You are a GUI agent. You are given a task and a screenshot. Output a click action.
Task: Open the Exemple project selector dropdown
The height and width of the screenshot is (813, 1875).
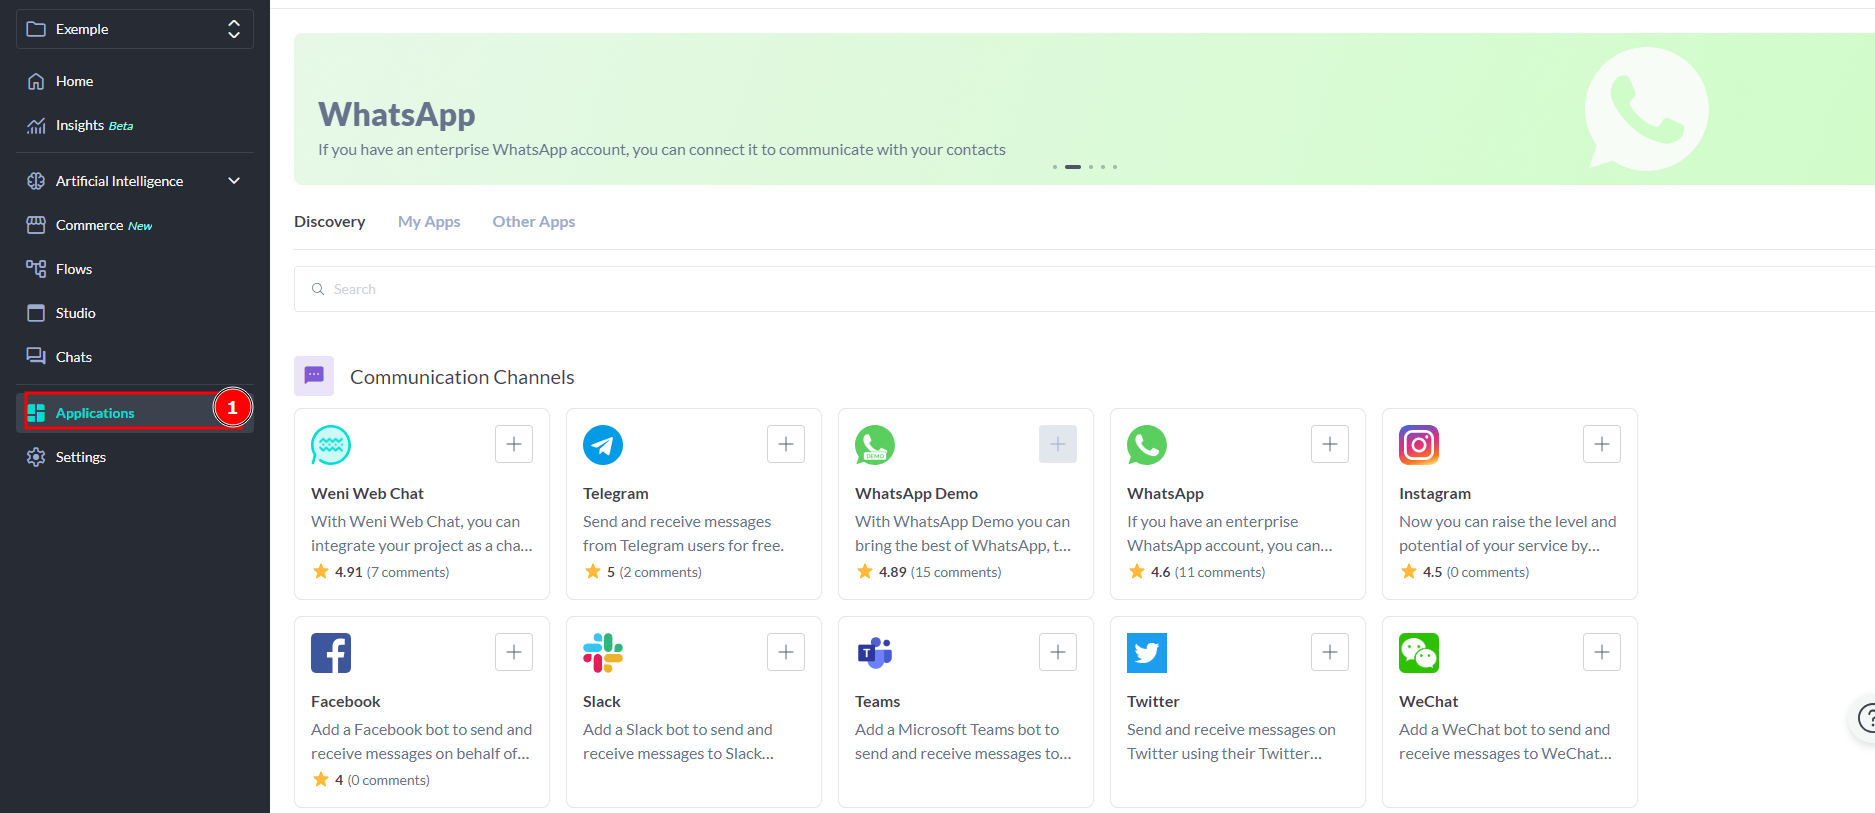(x=135, y=29)
